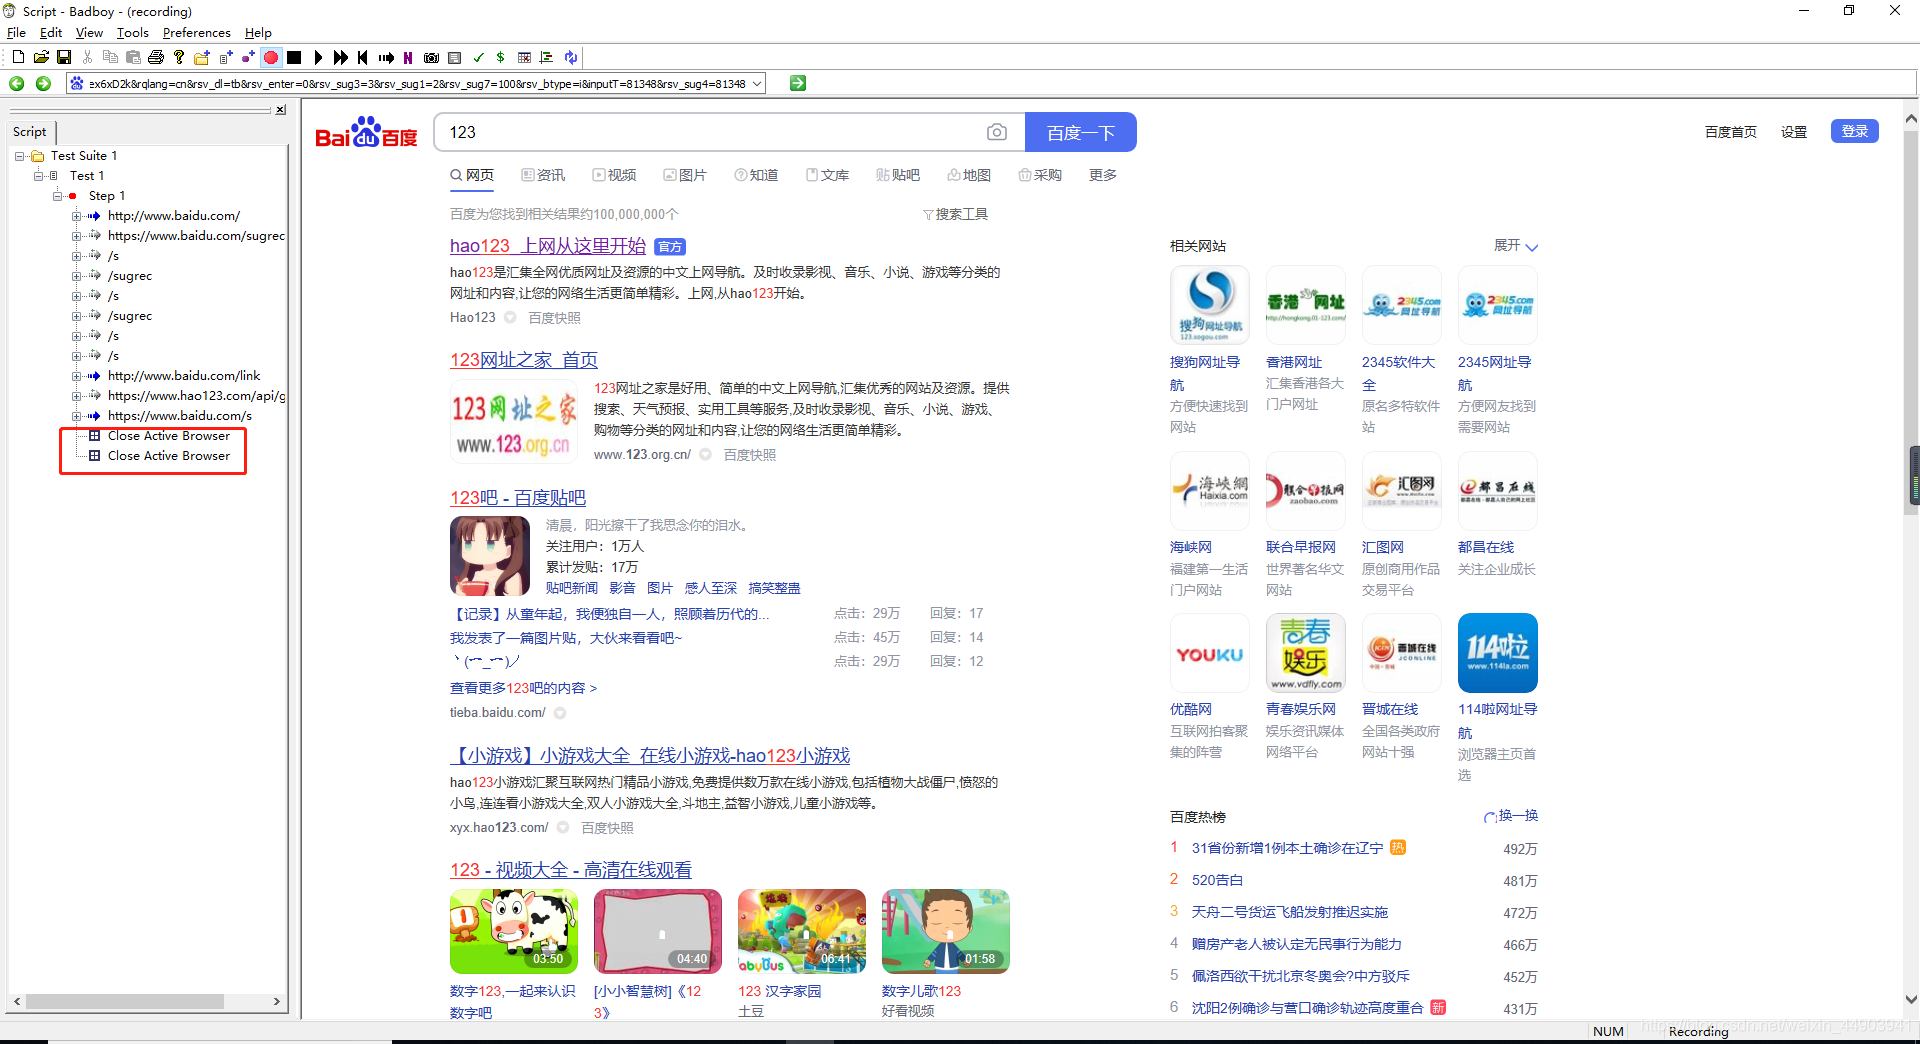This screenshot has width=1920, height=1044.
Task: Expand the https://www.baidu.com/s request
Action: 77,416
